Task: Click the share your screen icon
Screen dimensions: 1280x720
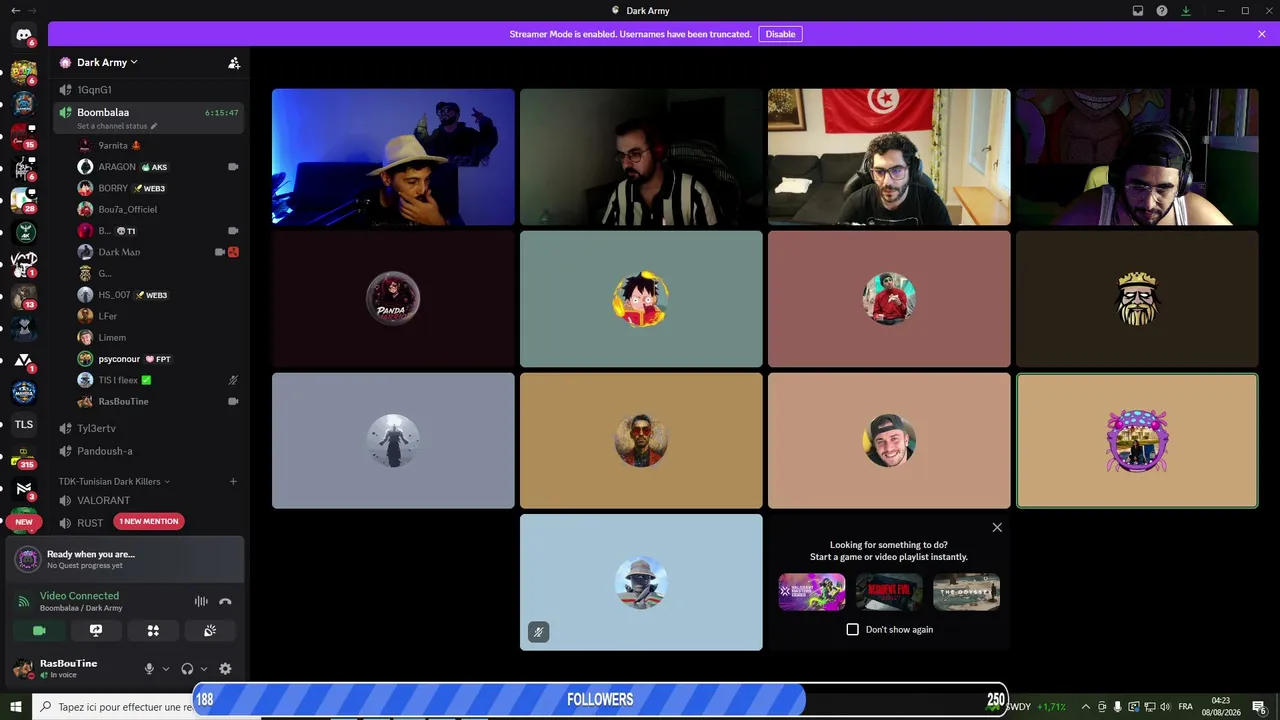Action: pos(96,631)
